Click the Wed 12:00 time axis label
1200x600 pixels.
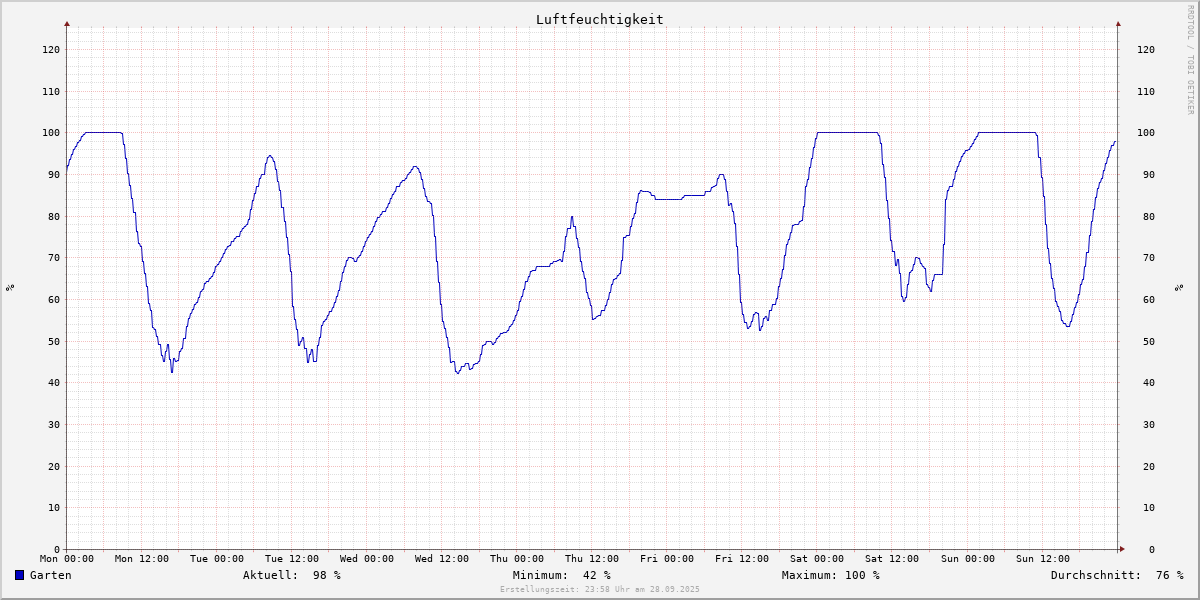[442, 559]
